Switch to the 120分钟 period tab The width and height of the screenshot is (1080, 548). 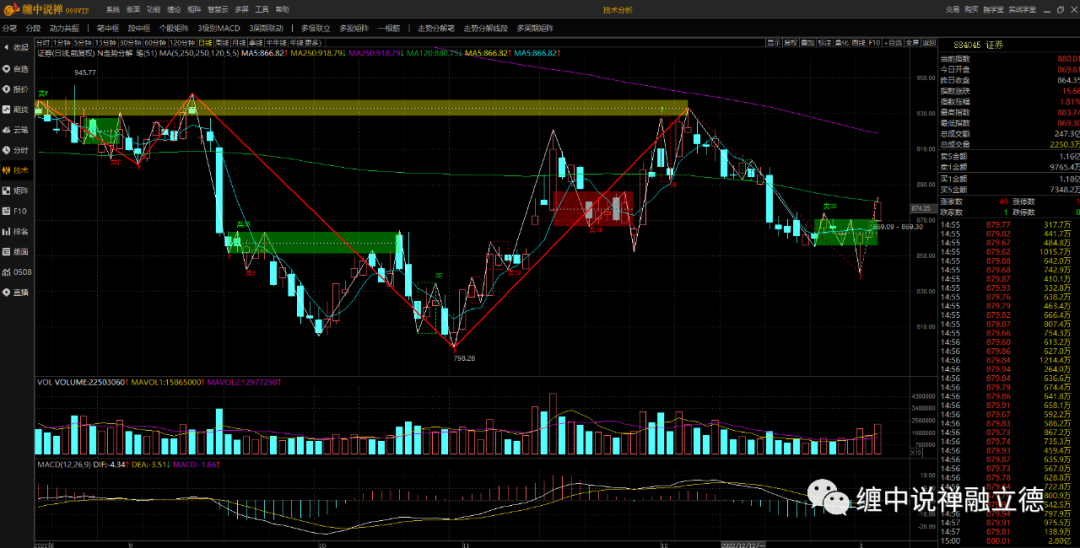pyautogui.click(x=182, y=43)
